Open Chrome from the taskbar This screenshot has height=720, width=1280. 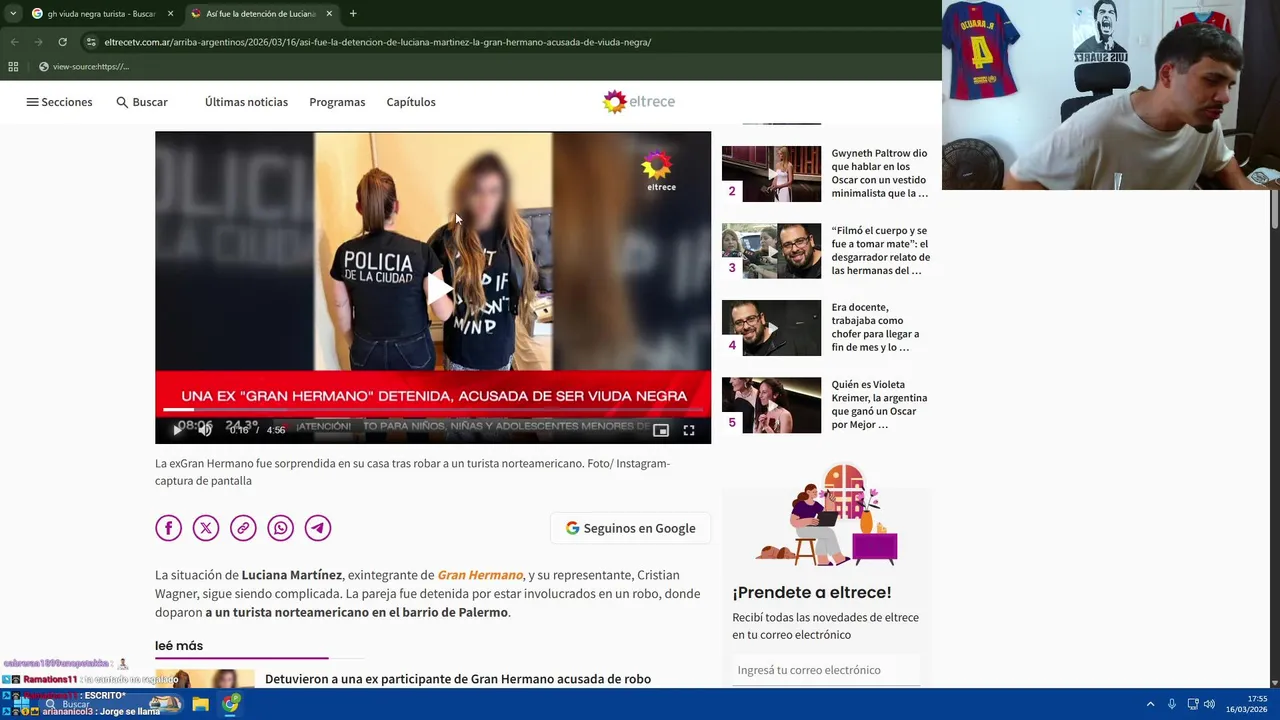(231, 704)
